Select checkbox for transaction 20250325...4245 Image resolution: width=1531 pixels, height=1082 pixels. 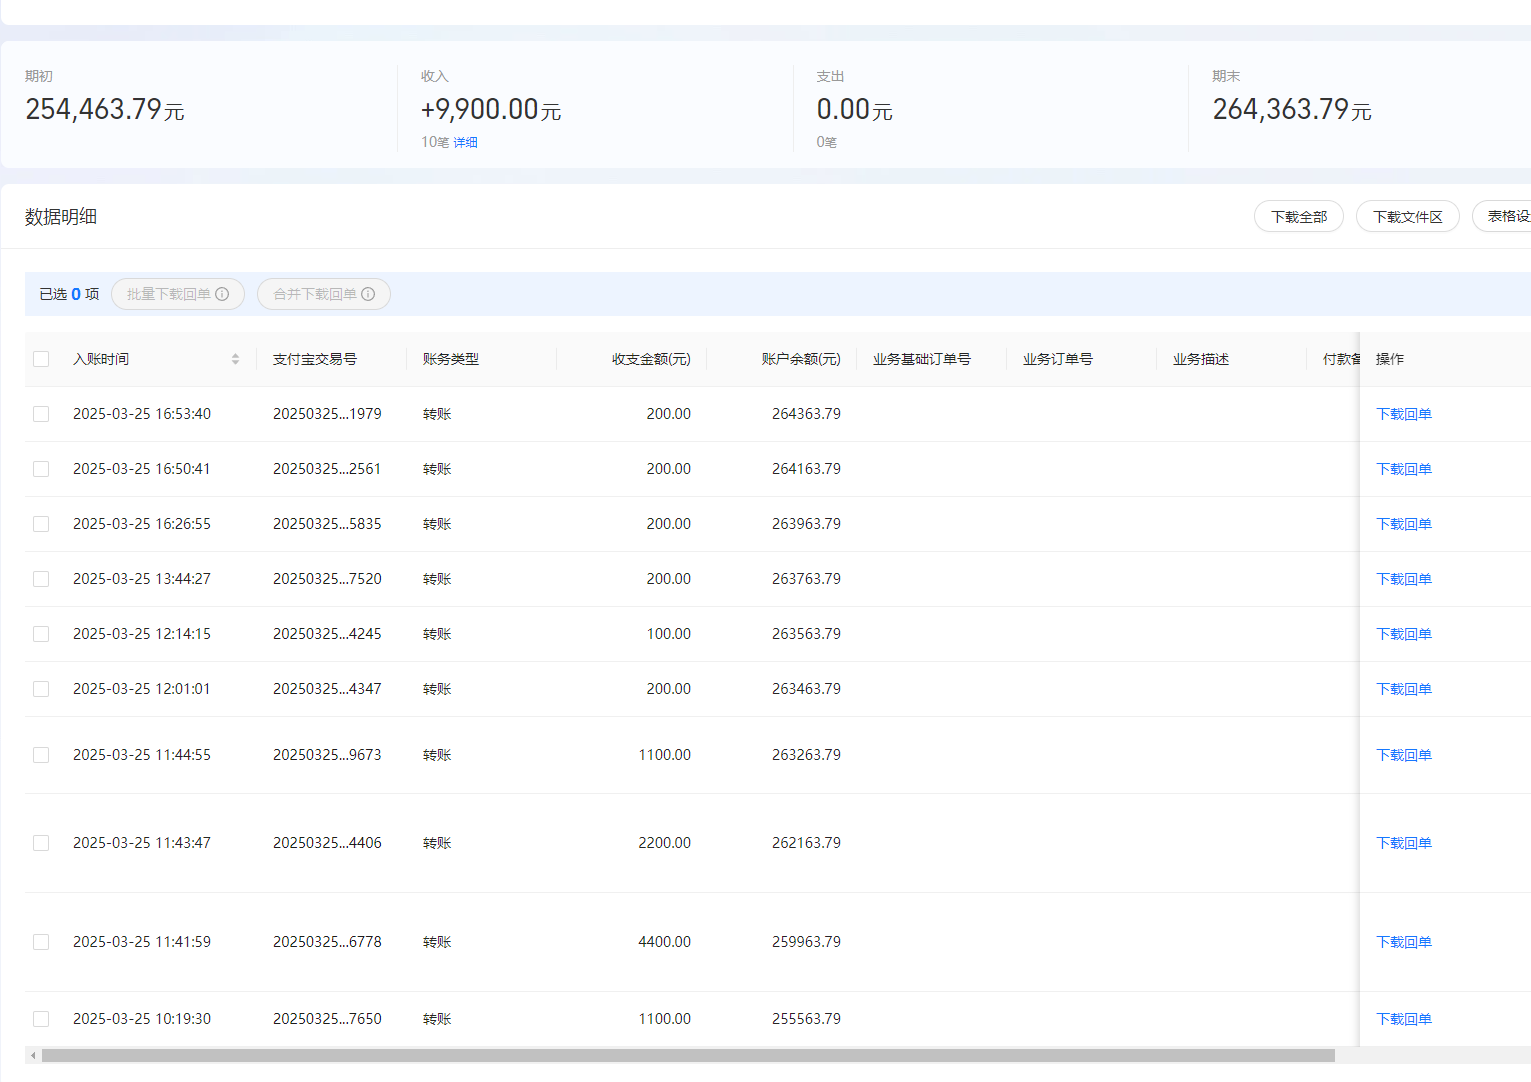(x=41, y=634)
